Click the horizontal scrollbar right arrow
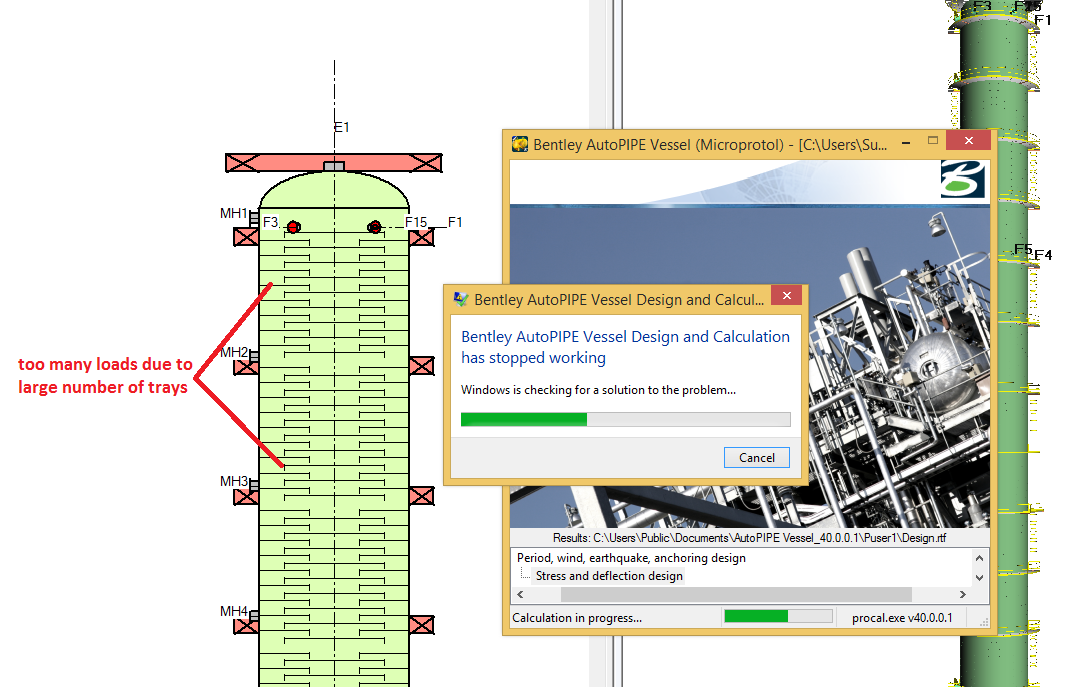The width and height of the screenshot is (1075, 687). [x=963, y=594]
